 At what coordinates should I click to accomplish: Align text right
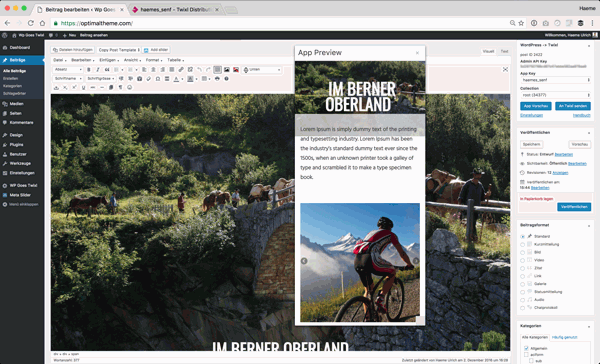point(163,70)
